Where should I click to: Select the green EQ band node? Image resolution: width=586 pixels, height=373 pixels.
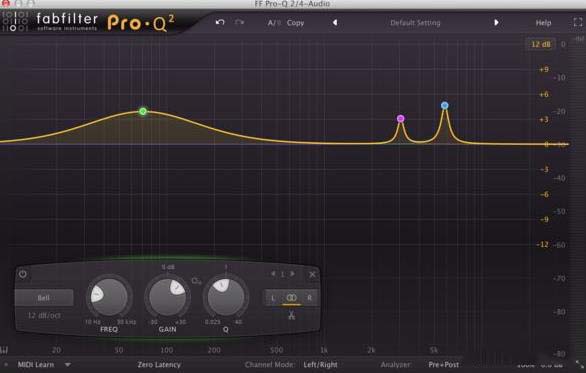tap(143, 111)
